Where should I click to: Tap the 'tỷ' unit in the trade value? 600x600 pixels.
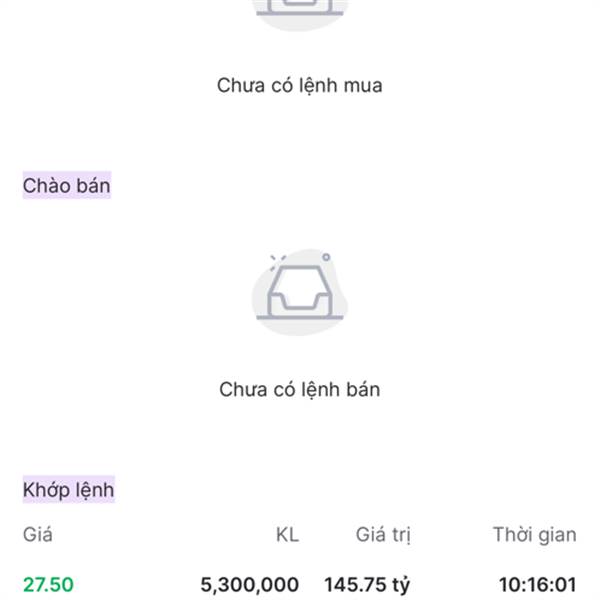399,585
